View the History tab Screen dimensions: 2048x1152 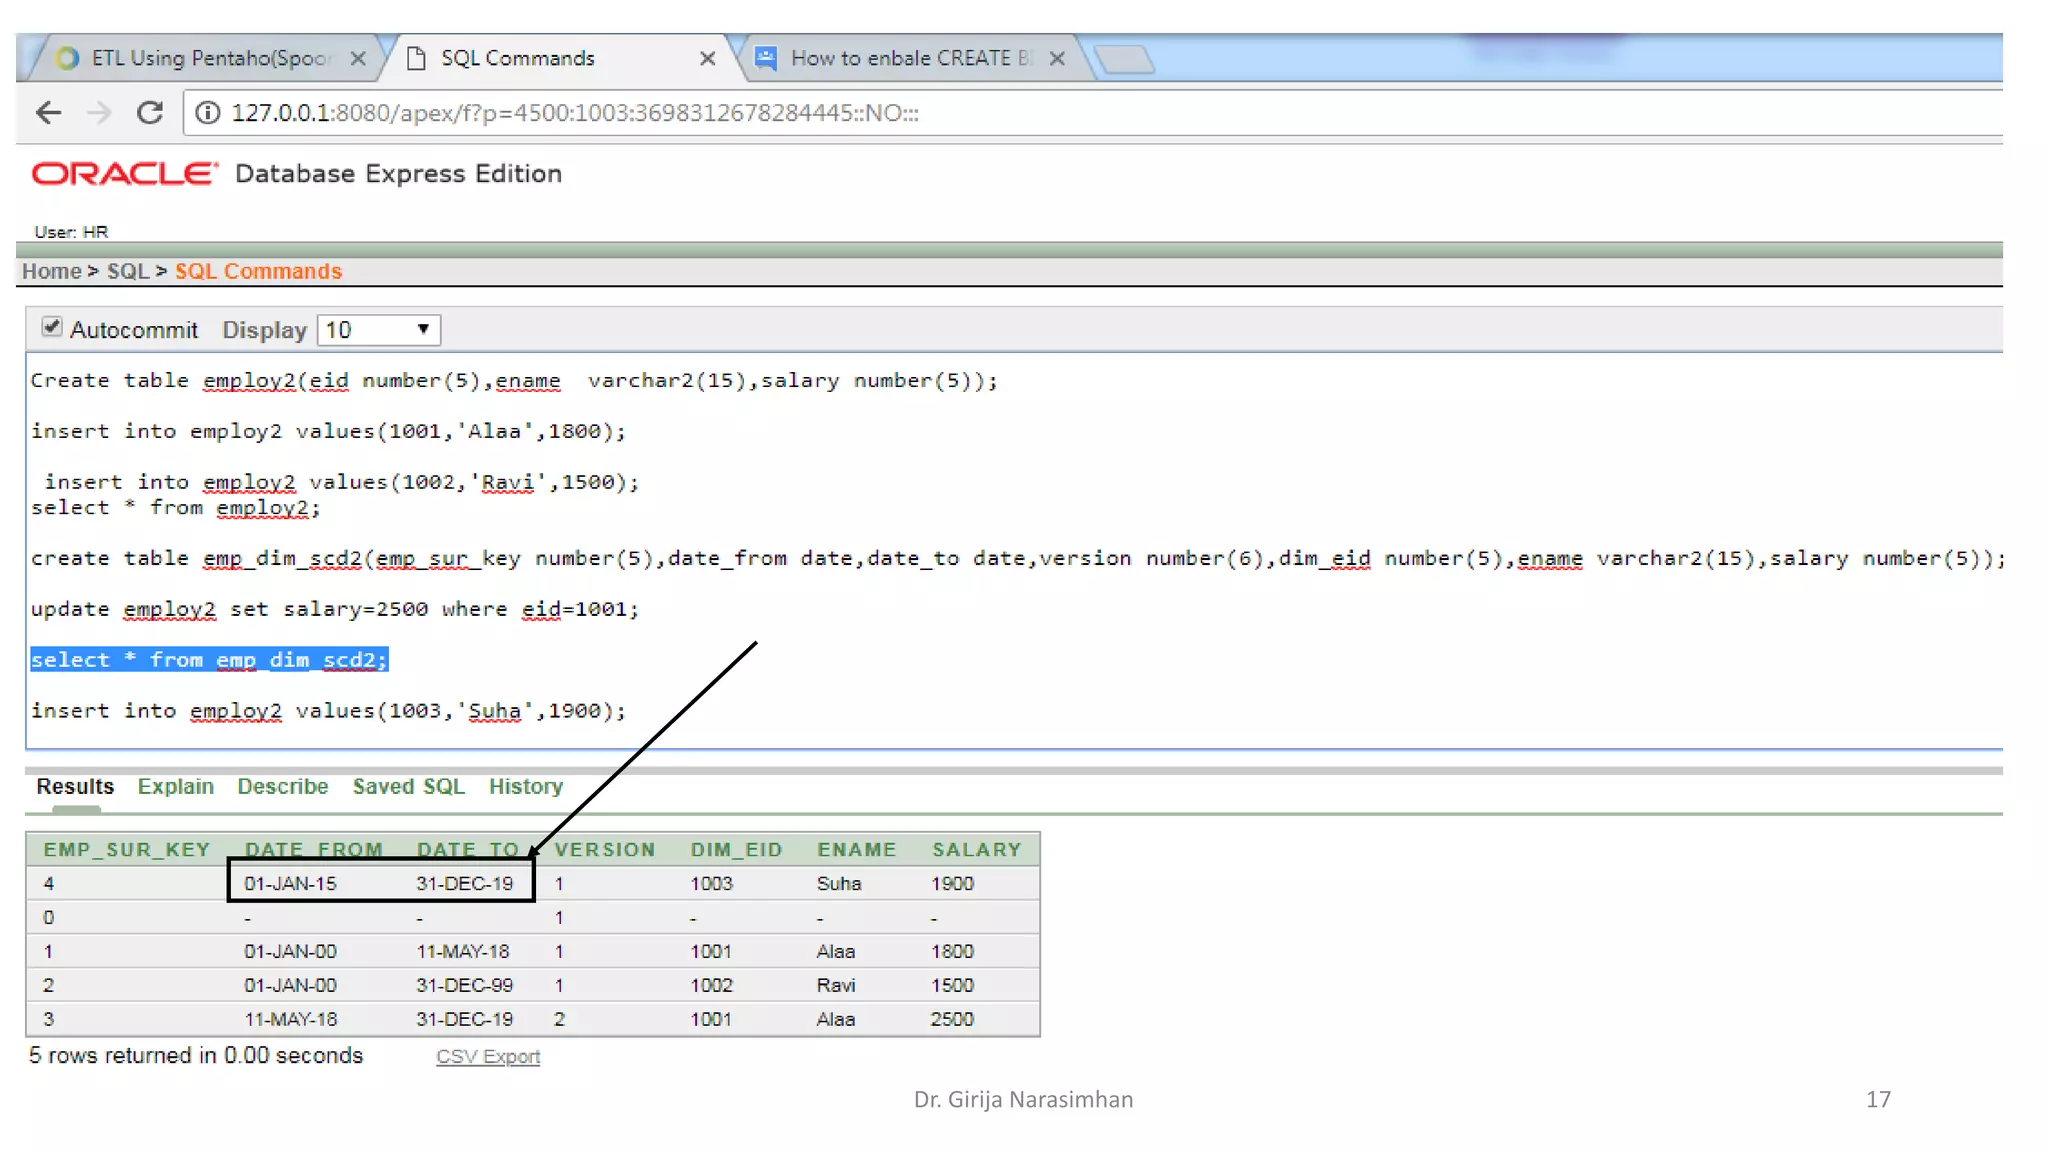[525, 787]
